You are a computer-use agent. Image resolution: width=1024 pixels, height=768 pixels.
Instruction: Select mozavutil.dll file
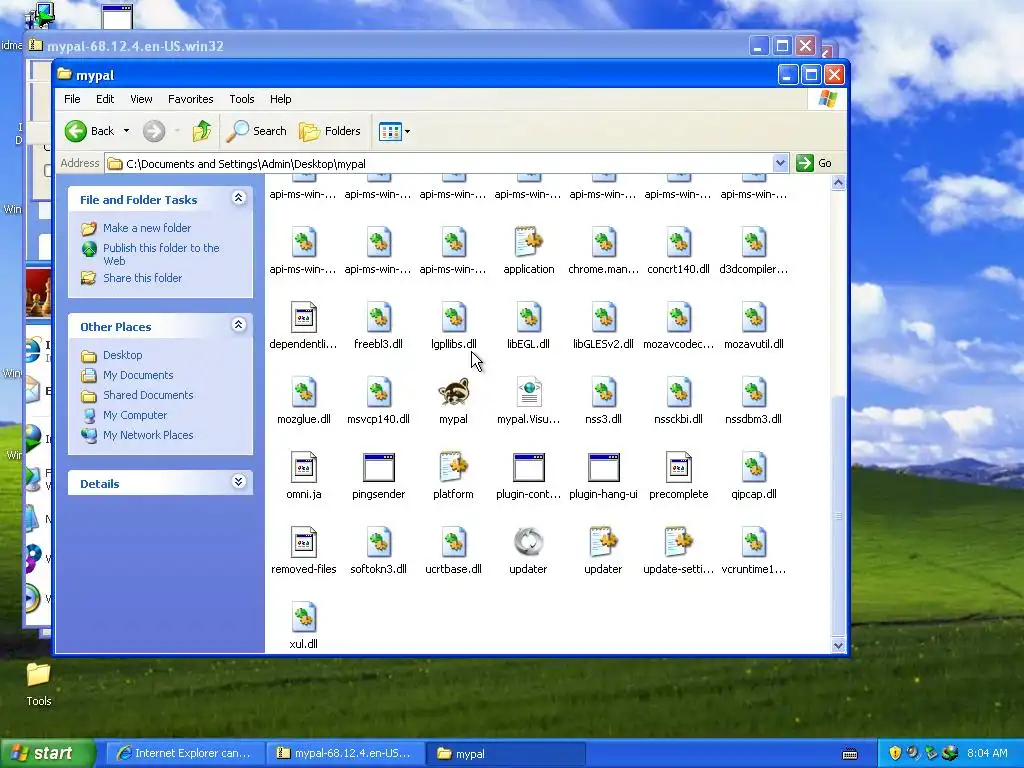tap(754, 317)
